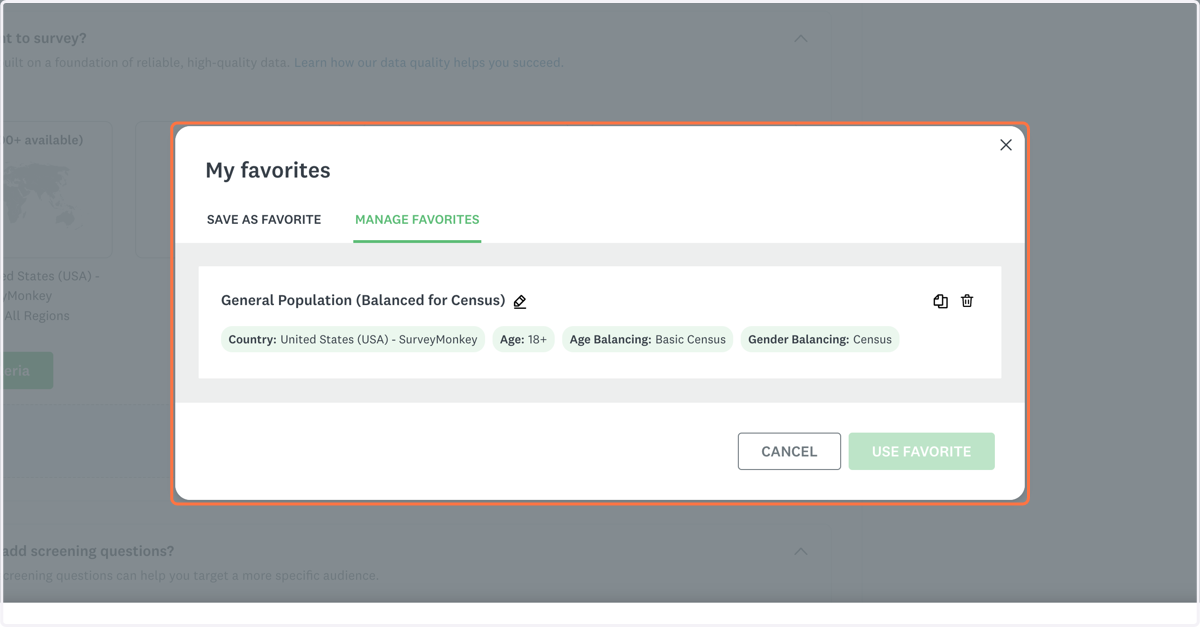Select the General Population (Balanced for Census) title

pyautogui.click(x=363, y=300)
